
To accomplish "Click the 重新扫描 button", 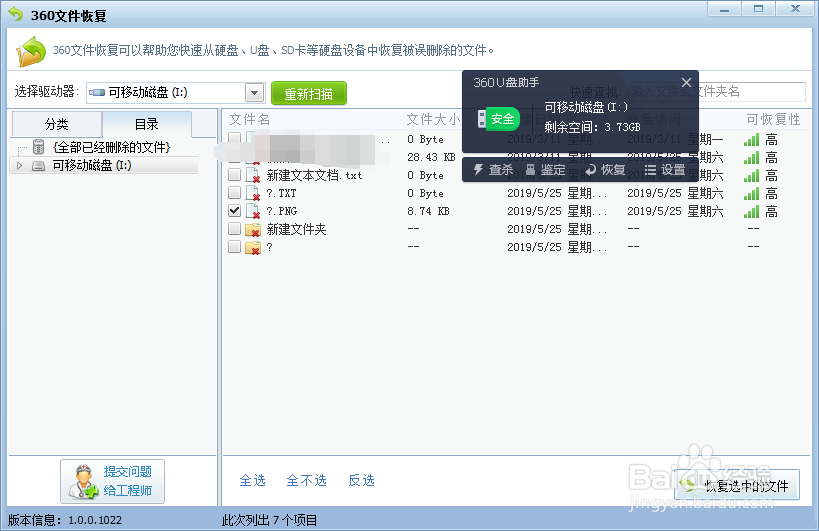I will [309, 93].
